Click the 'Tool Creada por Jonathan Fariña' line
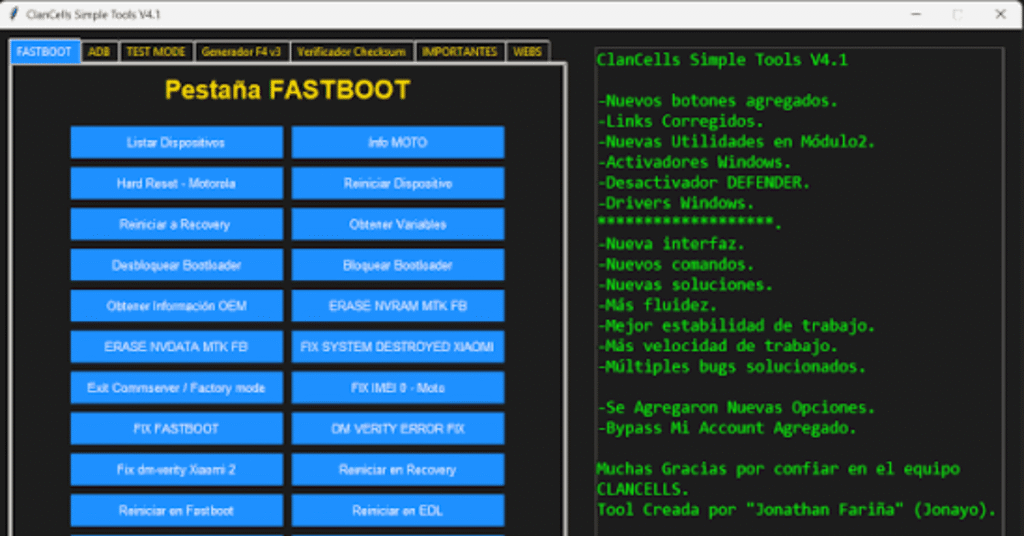The width and height of the screenshot is (1024, 536). click(x=797, y=510)
